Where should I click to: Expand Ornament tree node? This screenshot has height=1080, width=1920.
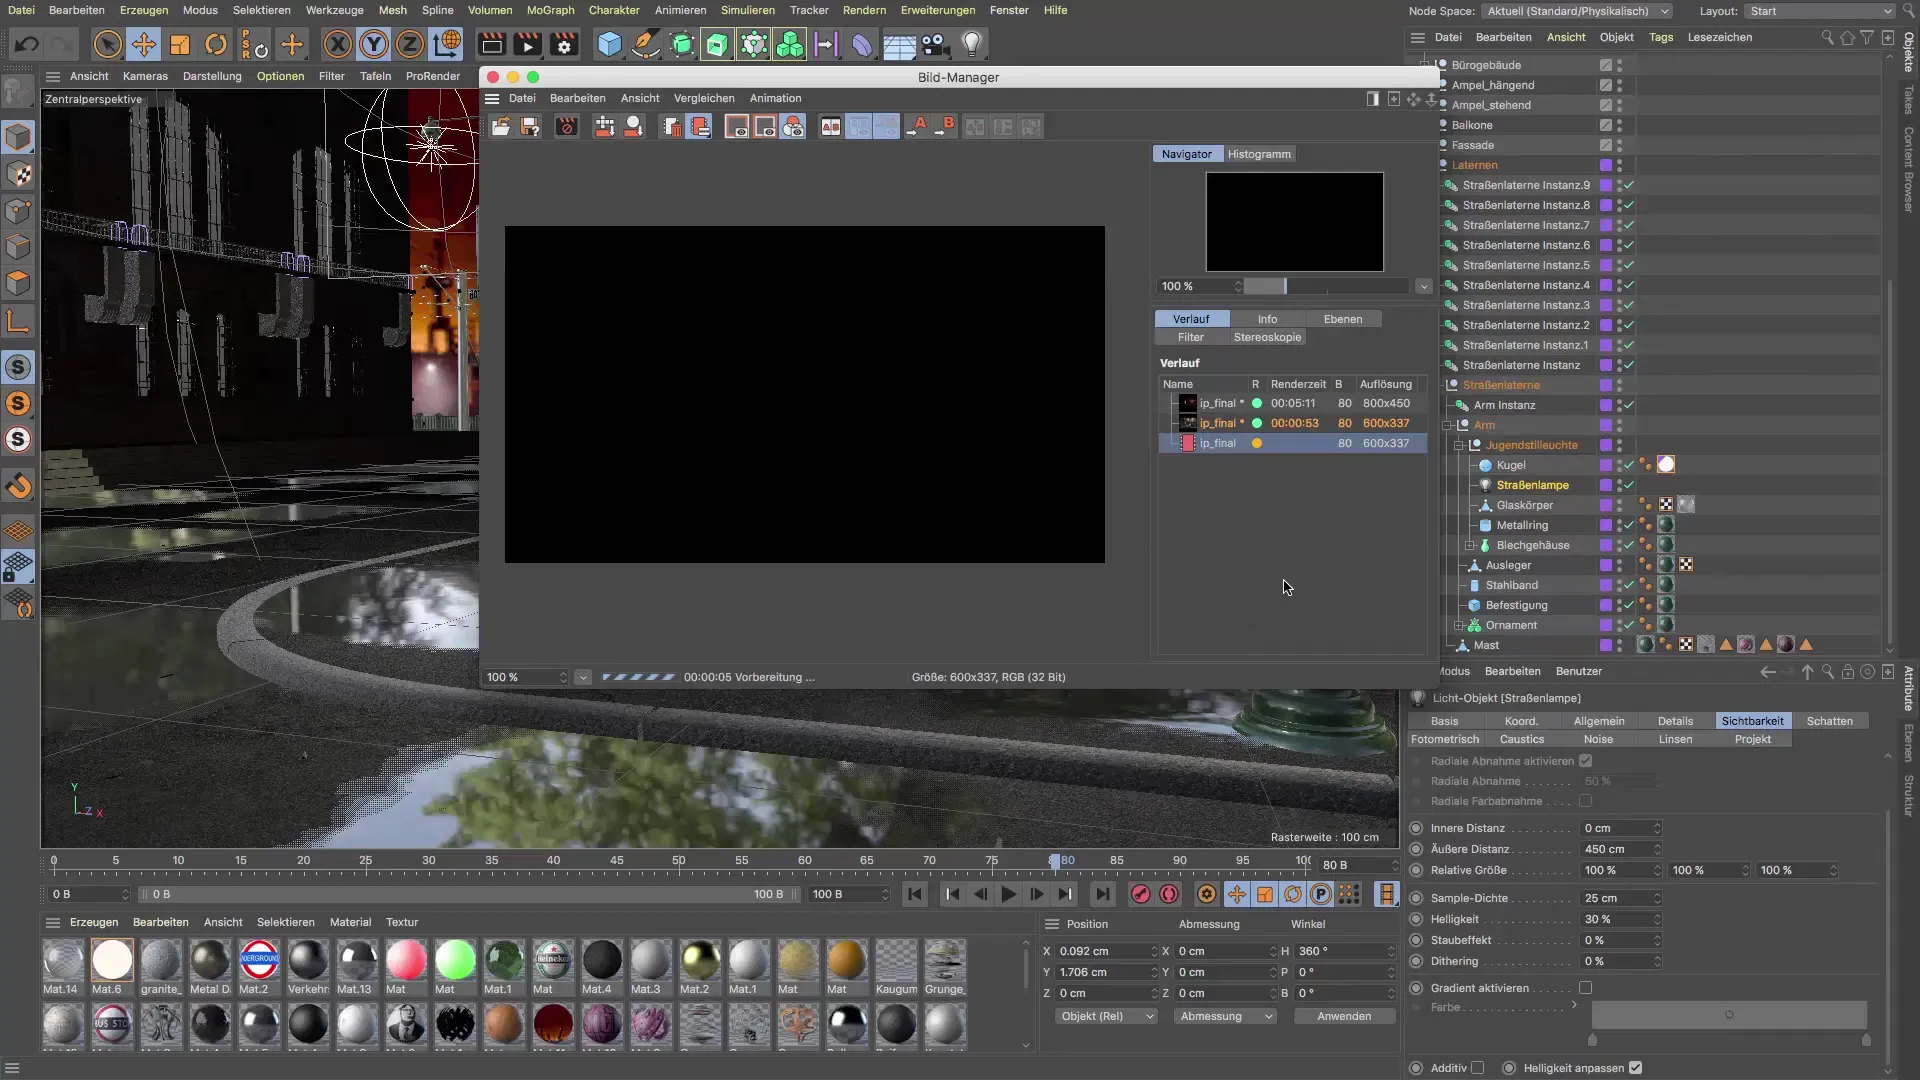pyautogui.click(x=1459, y=625)
